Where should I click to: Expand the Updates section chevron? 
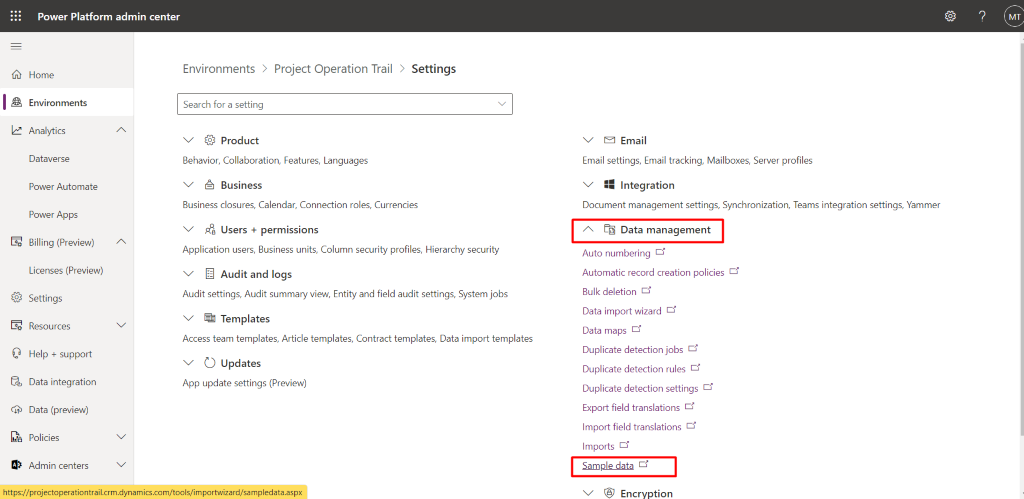189,362
